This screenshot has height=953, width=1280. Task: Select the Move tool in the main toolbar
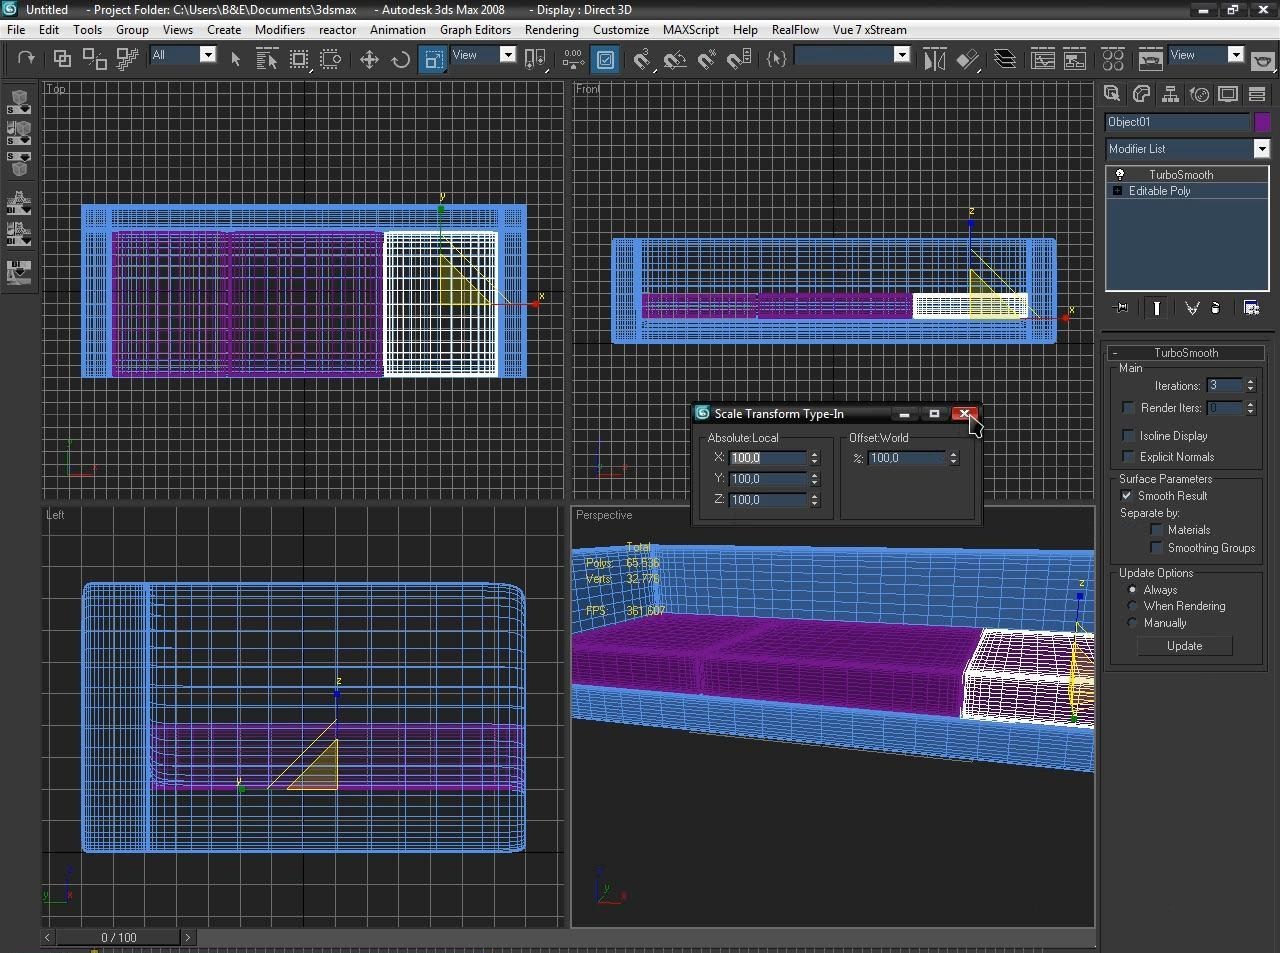coord(369,59)
